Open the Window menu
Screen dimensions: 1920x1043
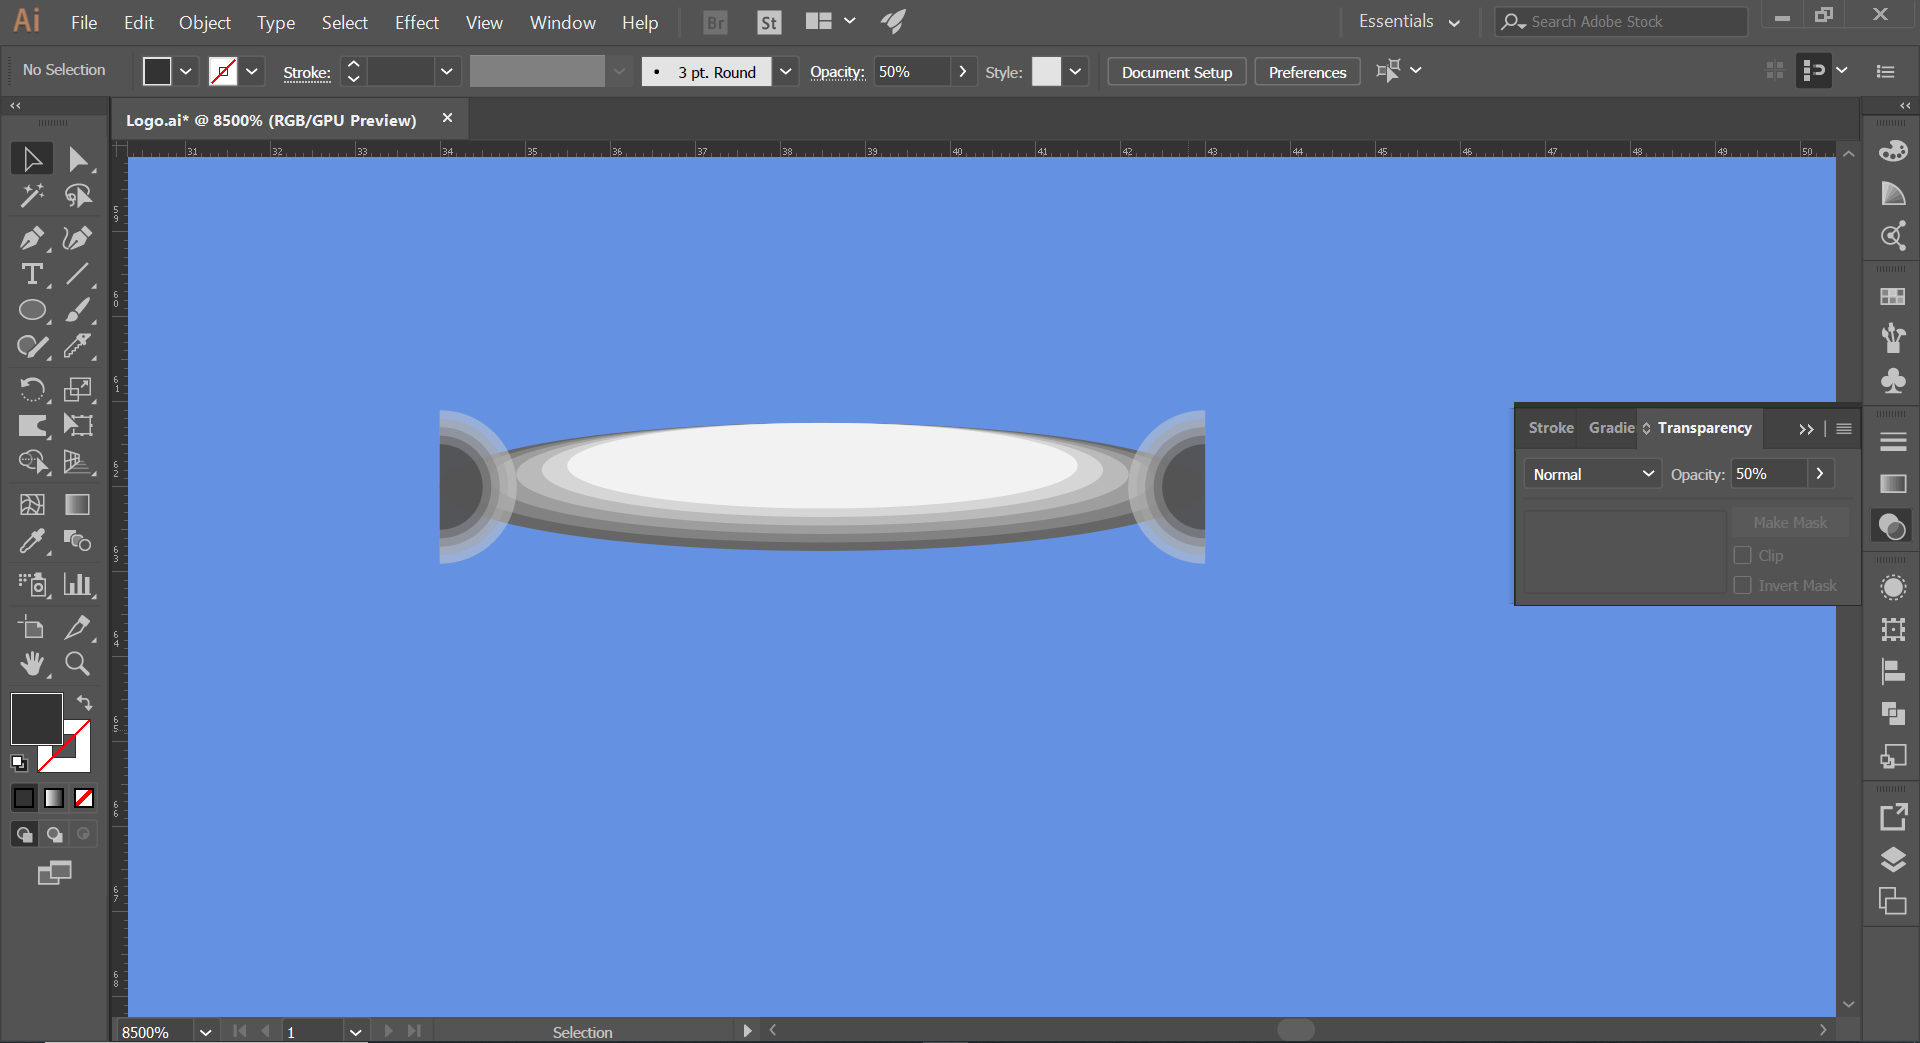(x=562, y=22)
